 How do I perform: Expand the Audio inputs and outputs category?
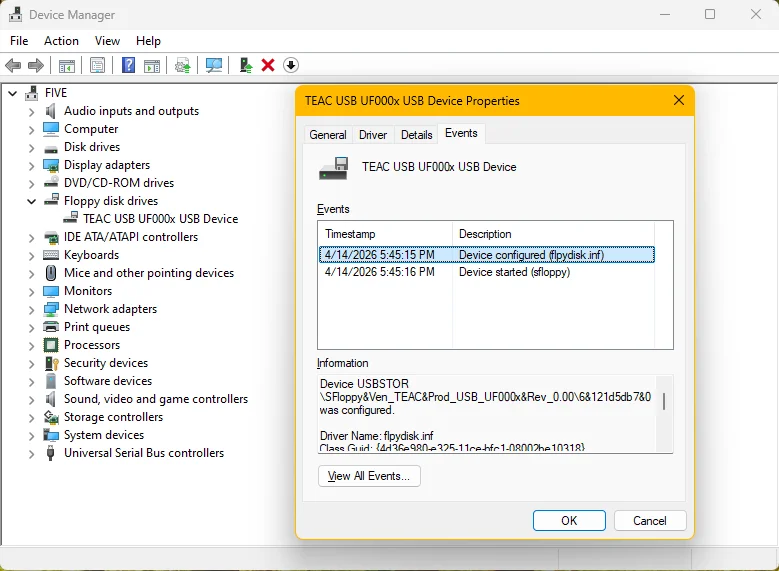tap(31, 112)
